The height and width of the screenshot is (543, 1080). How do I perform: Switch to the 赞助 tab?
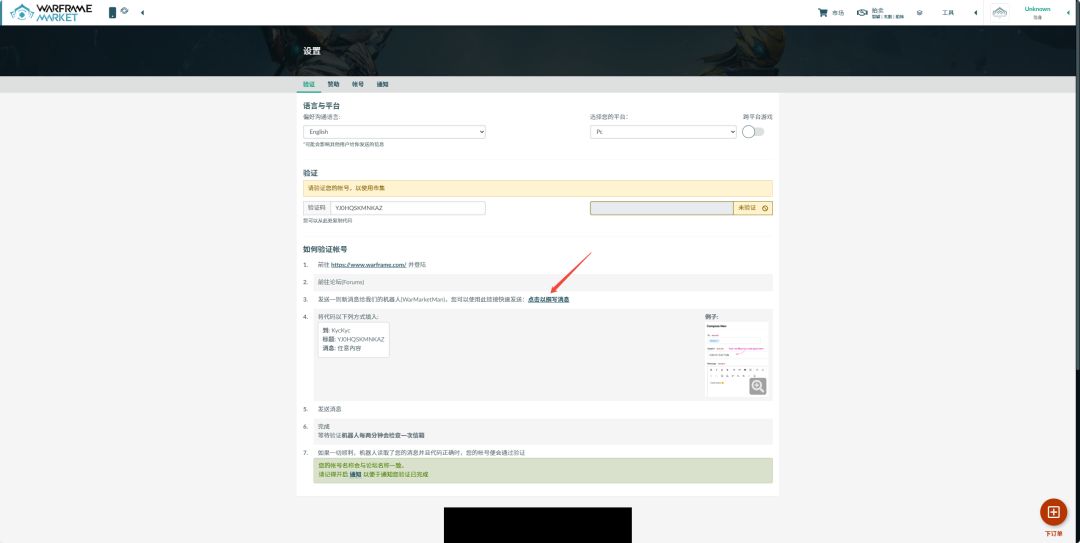333,84
